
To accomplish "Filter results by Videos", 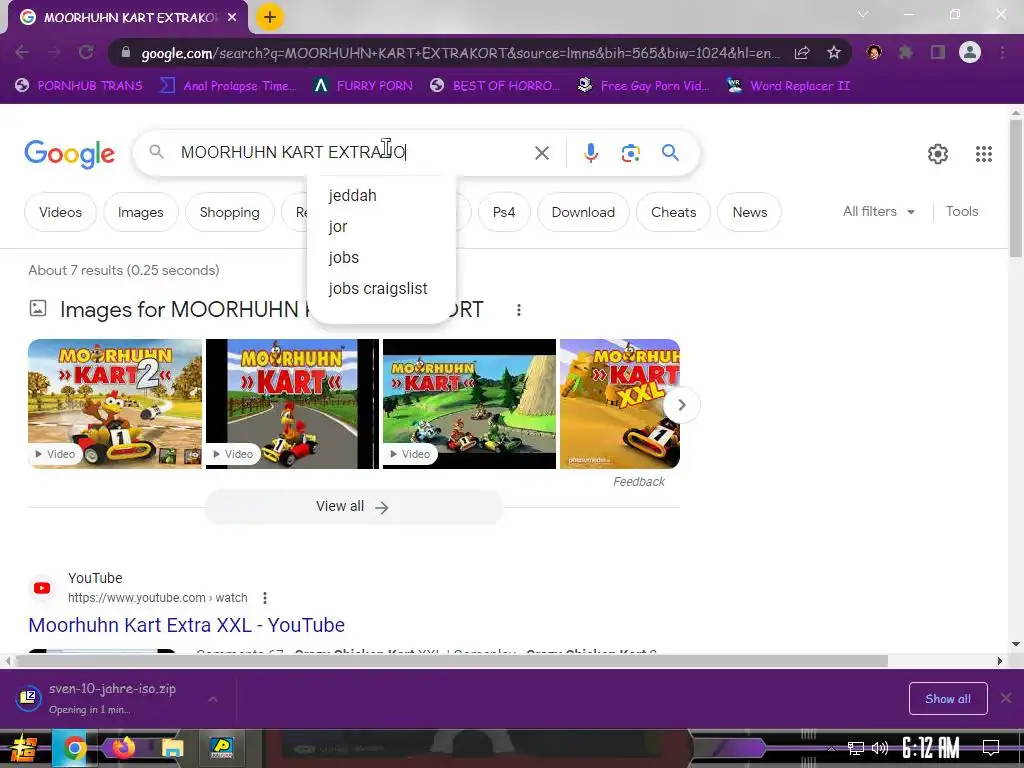I will tap(60, 212).
